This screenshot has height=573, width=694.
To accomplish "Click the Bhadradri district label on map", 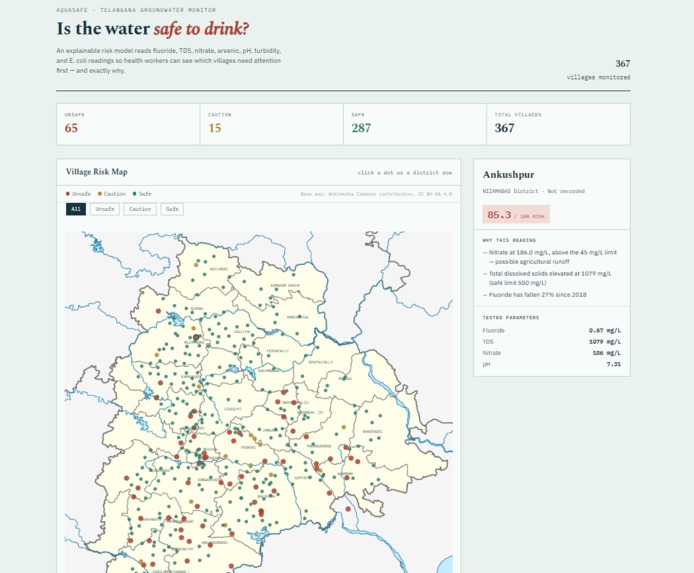I will tap(373, 431).
